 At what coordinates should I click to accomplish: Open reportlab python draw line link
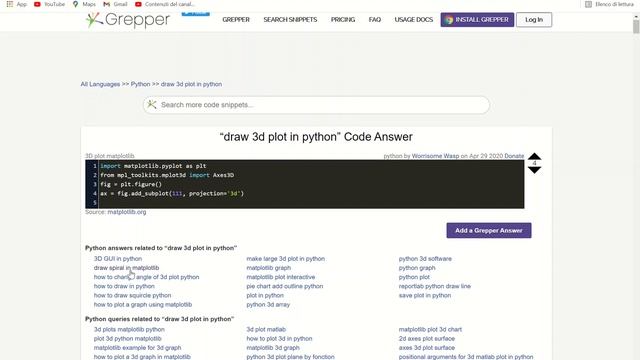tap(435, 286)
